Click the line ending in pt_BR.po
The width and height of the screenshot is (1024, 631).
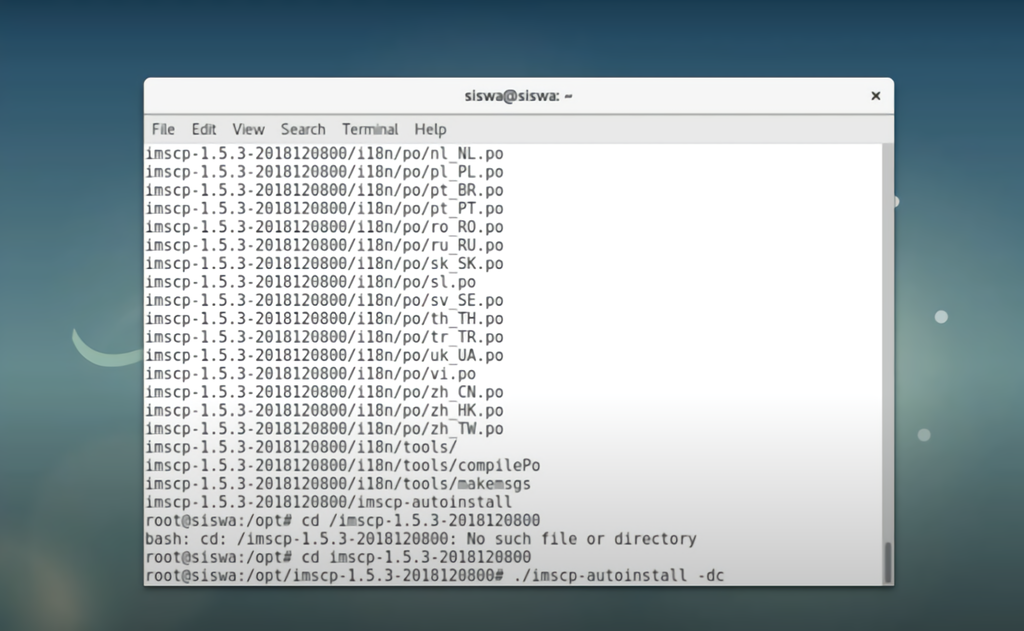click(325, 190)
